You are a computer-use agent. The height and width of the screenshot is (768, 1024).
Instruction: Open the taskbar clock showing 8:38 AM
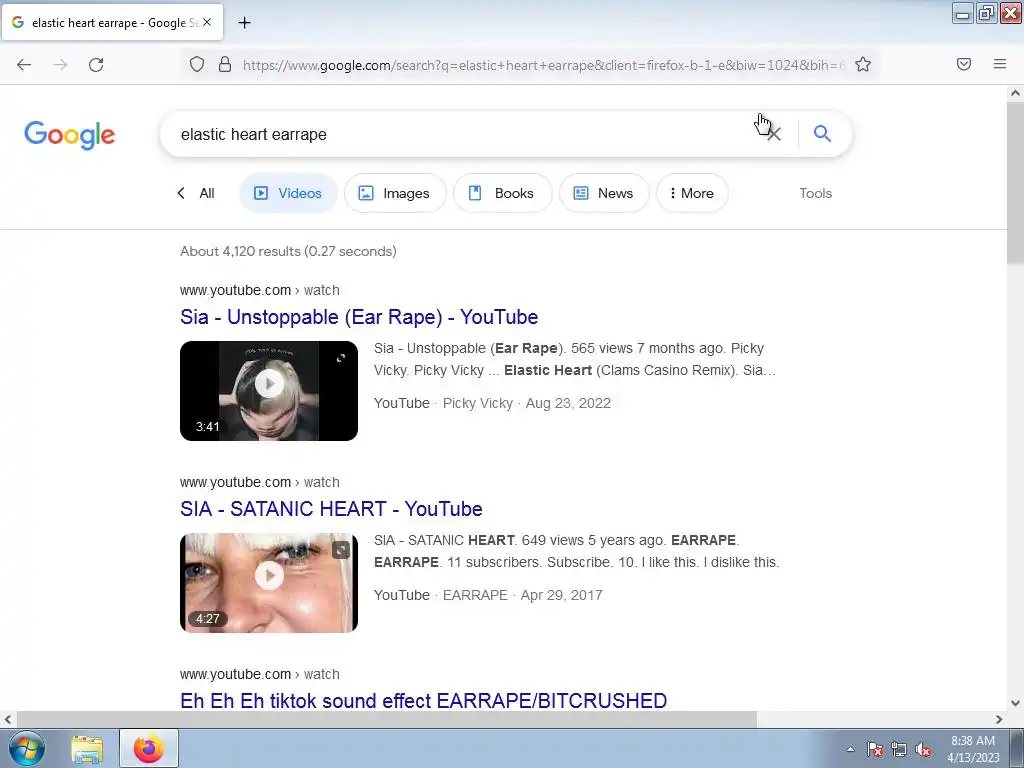pyautogui.click(x=973, y=749)
